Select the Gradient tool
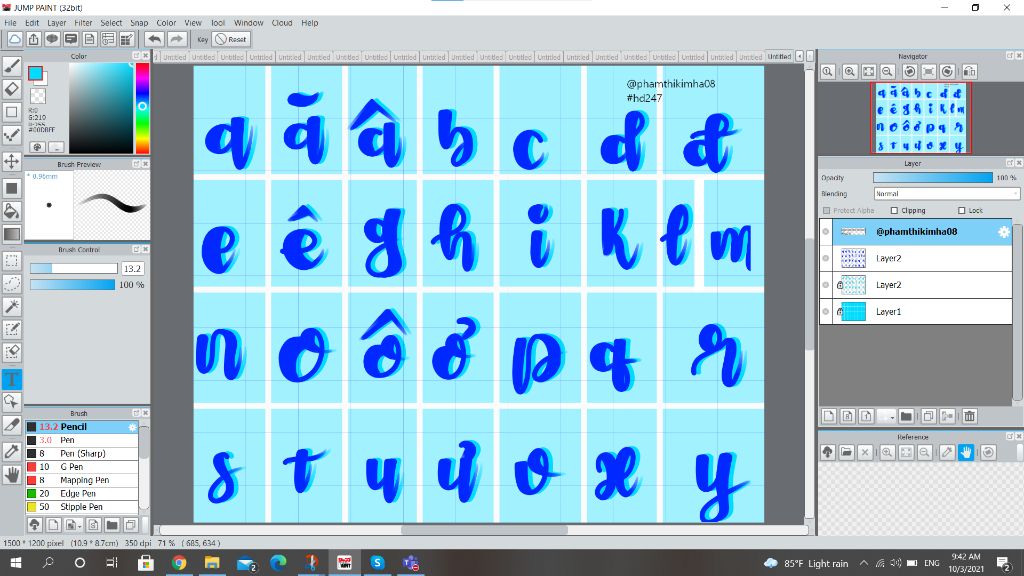Screen dimensions: 1024x576 (x=12, y=234)
